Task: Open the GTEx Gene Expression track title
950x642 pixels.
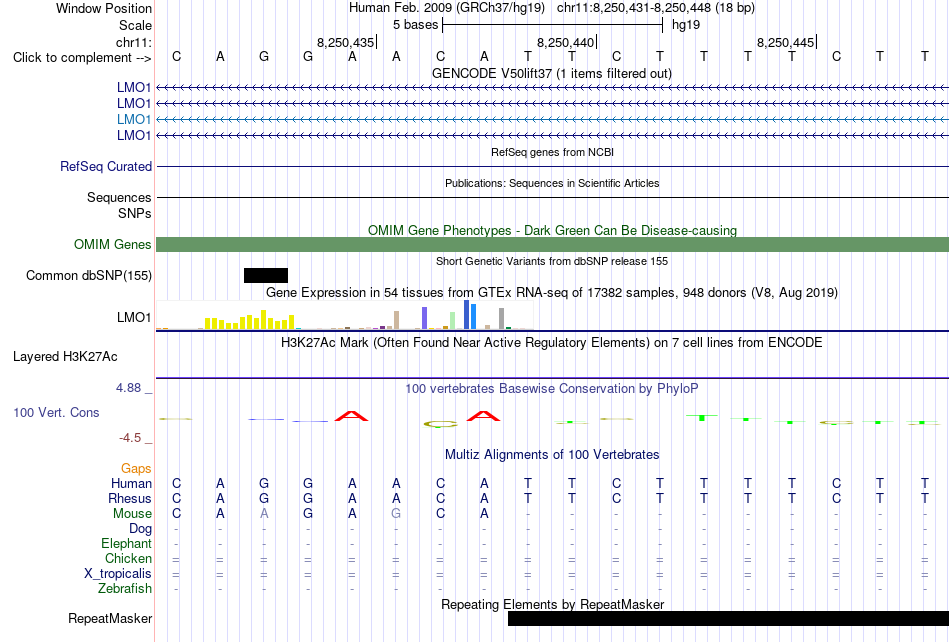Action: coord(551,293)
